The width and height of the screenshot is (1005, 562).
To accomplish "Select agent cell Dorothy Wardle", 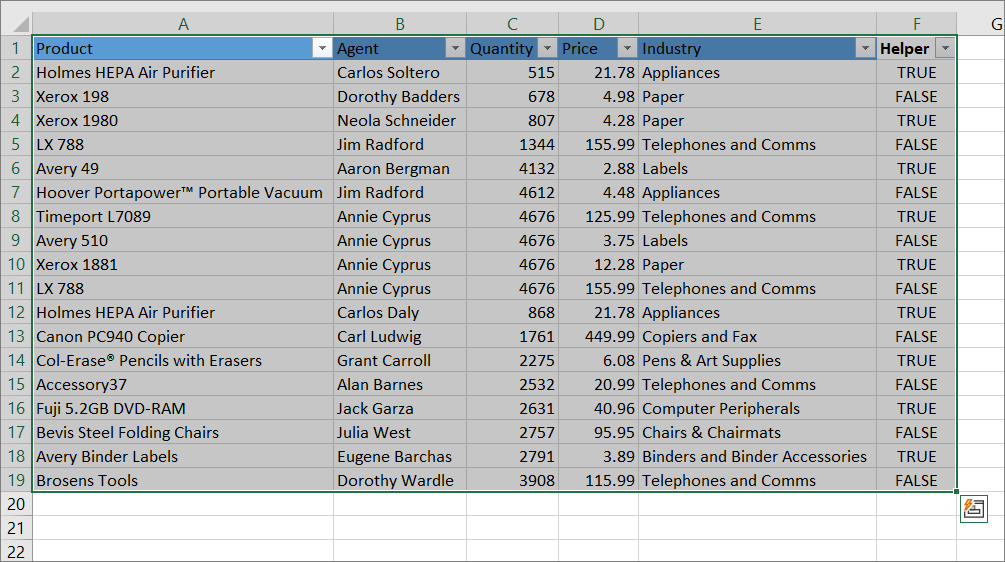I will point(400,481).
